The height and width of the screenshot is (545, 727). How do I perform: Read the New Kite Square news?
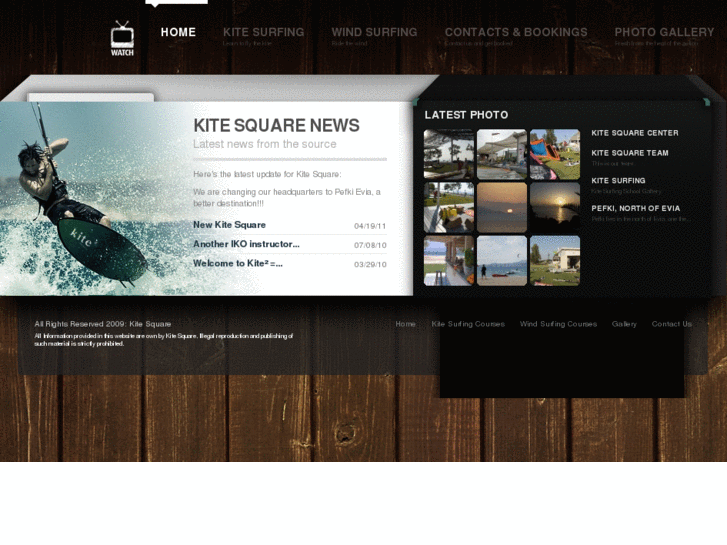(x=230, y=225)
